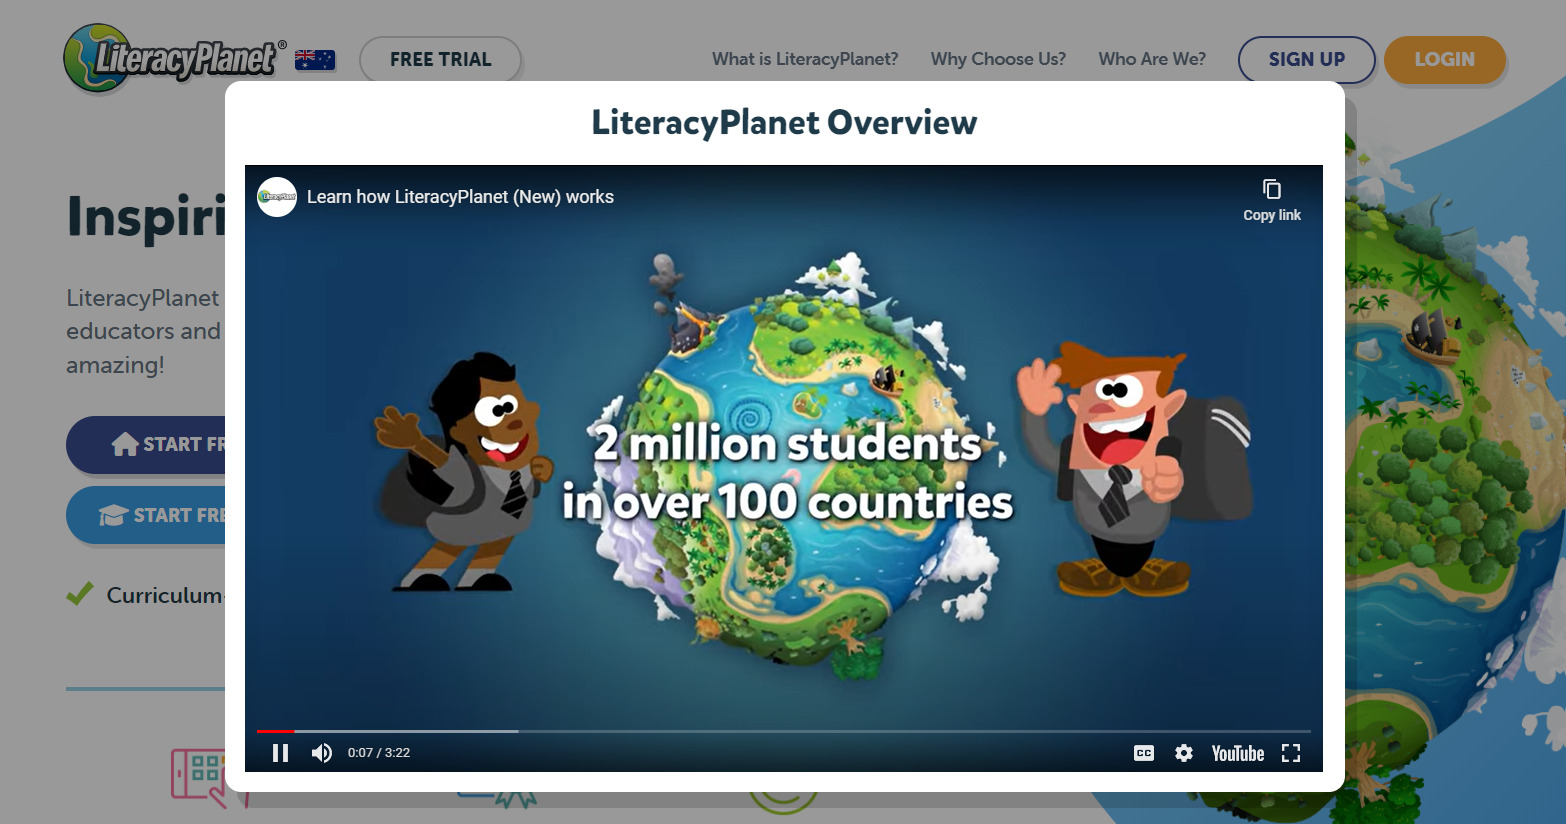The width and height of the screenshot is (1566, 824).
Task: Mute the video volume speaker icon
Action: click(x=321, y=753)
